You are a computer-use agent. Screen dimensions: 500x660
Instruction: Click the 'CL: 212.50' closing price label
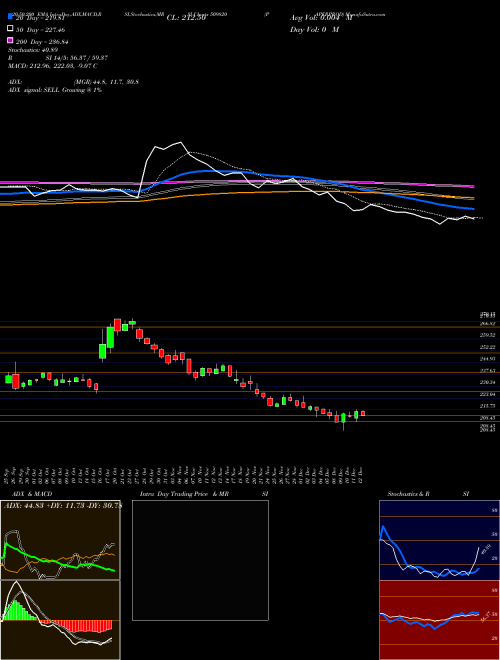(186, 18)
